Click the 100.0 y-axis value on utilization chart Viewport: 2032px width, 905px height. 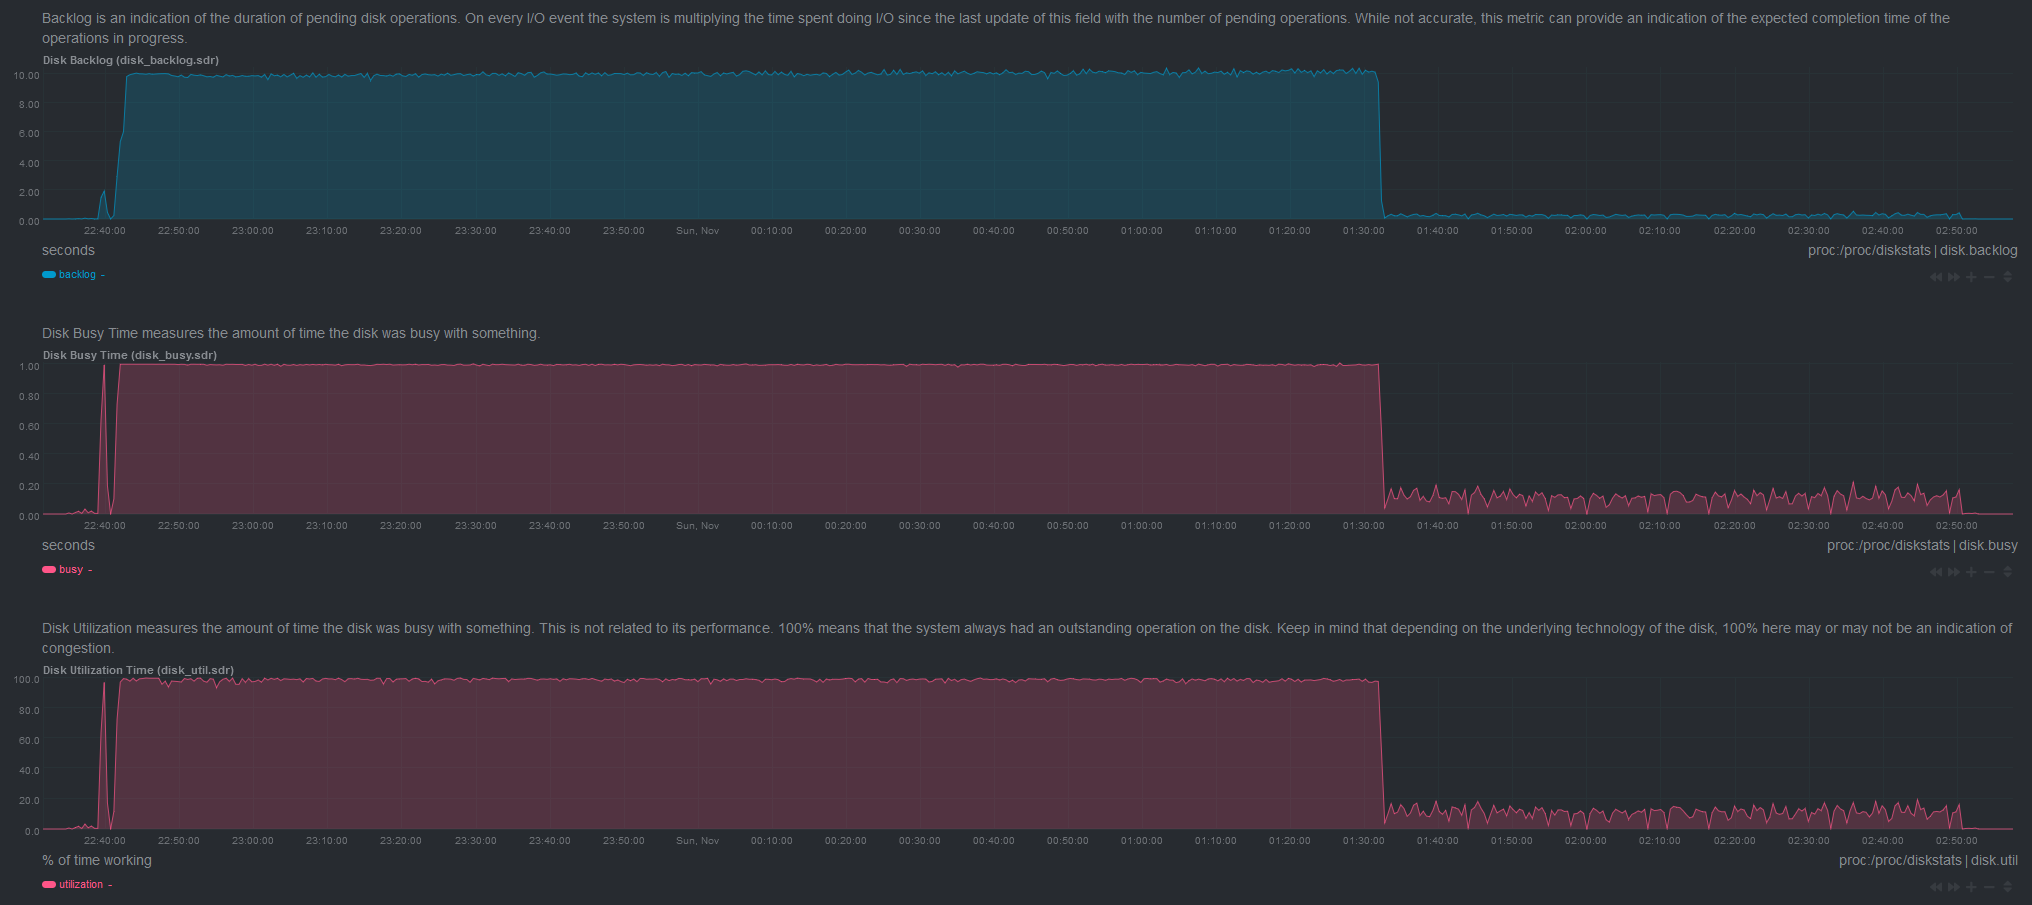tap(27, 680)
